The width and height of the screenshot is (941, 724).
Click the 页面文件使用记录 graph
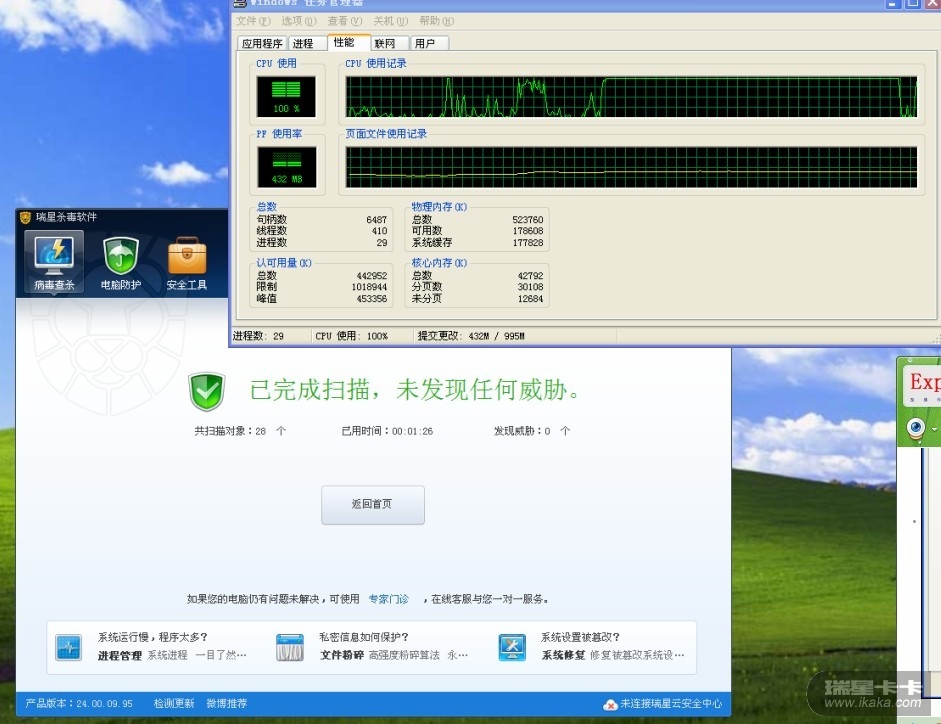point(631,167)
